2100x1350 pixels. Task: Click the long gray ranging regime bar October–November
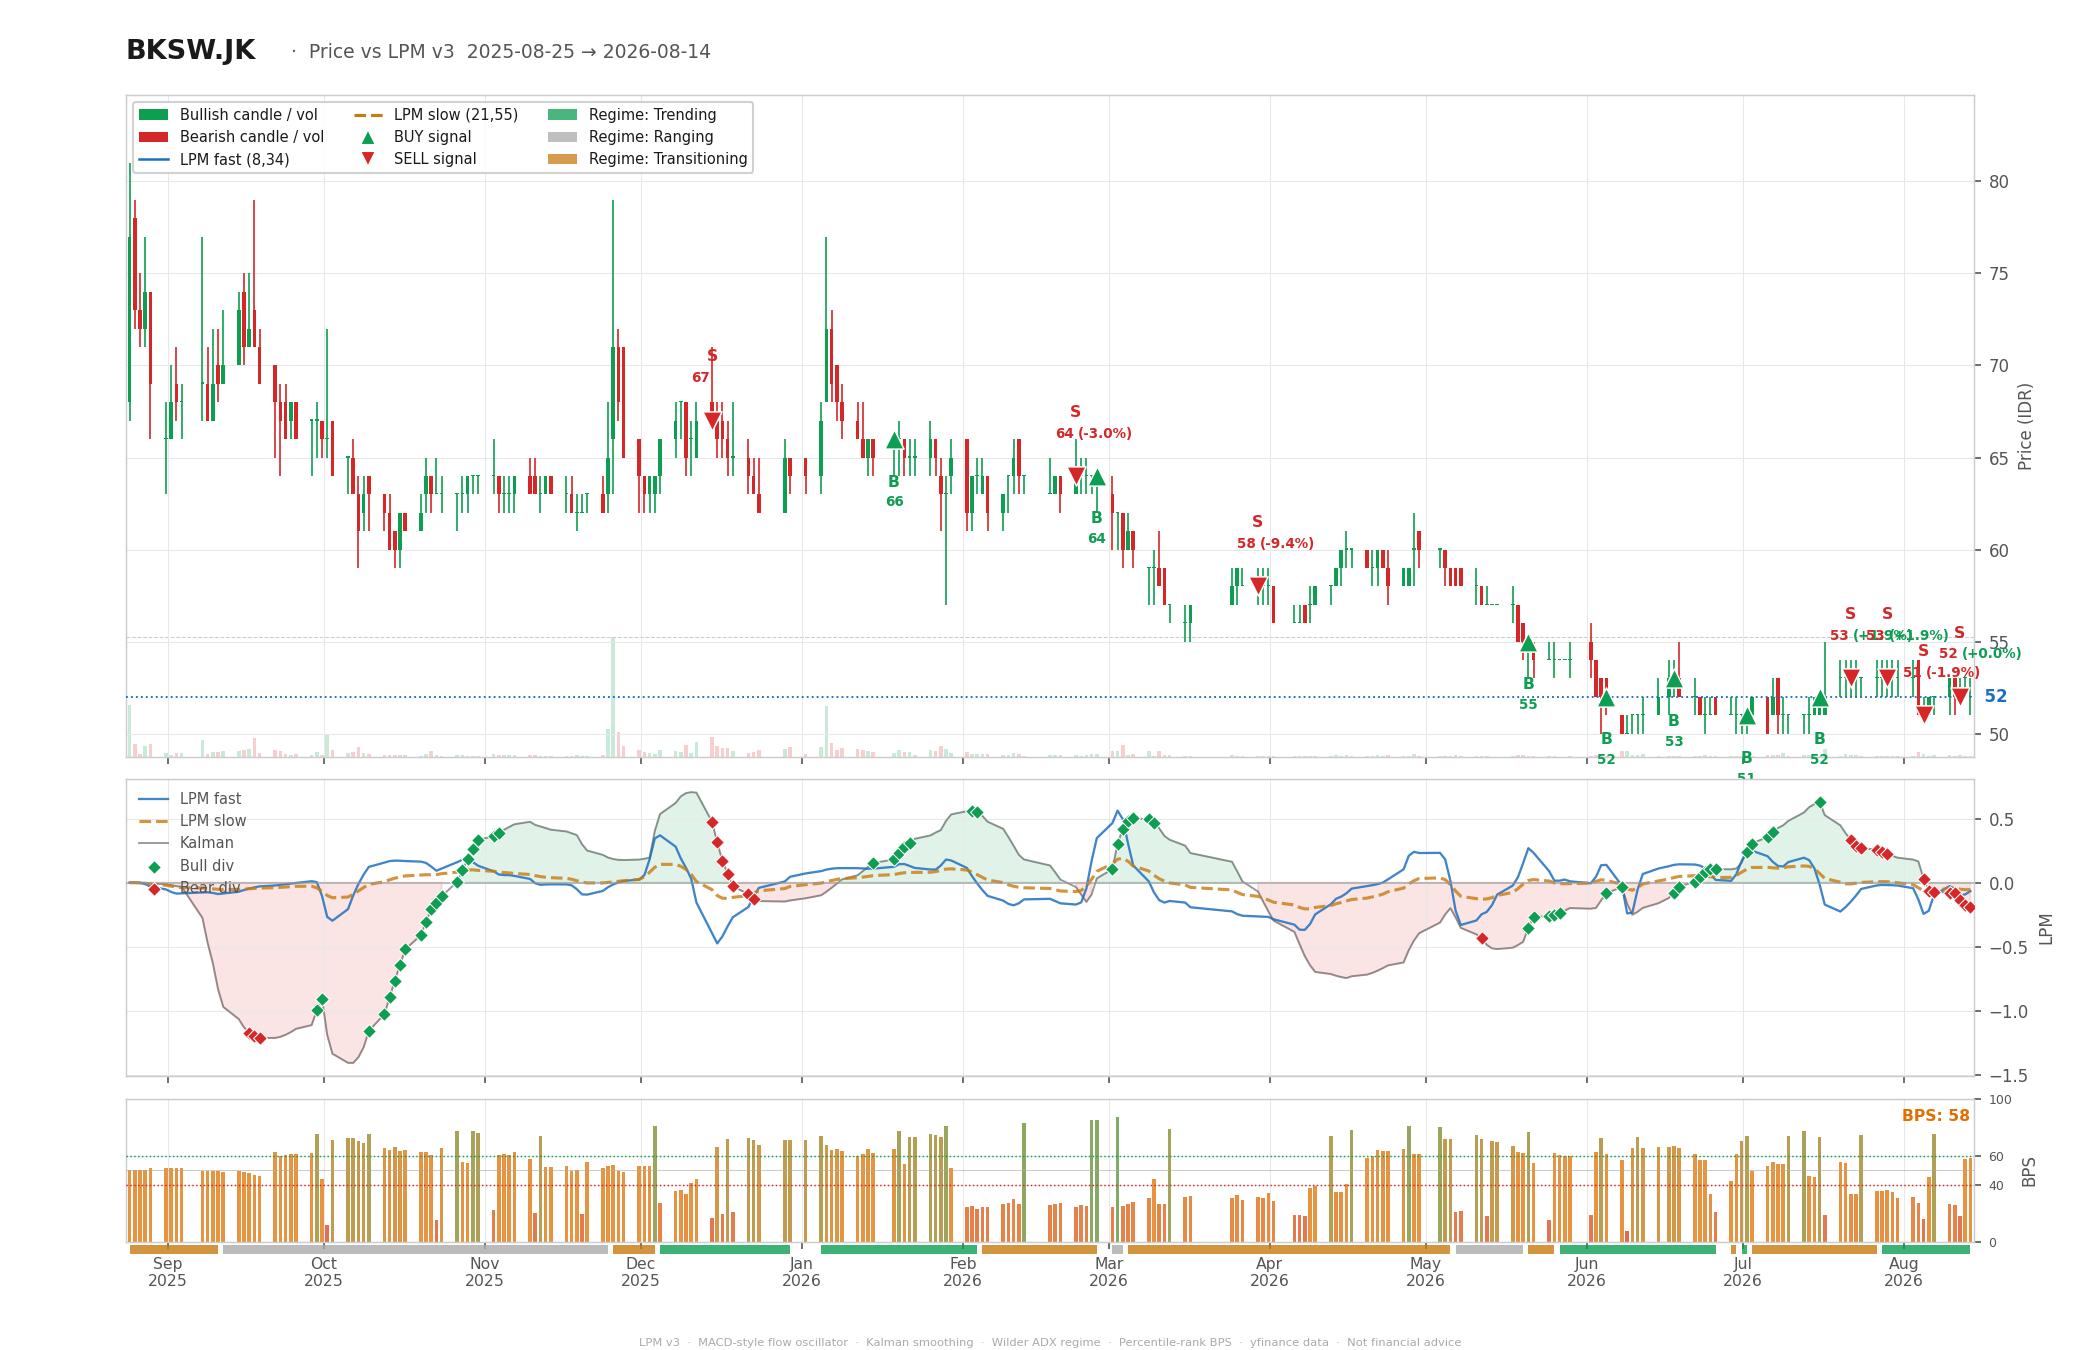[415, 1249]
